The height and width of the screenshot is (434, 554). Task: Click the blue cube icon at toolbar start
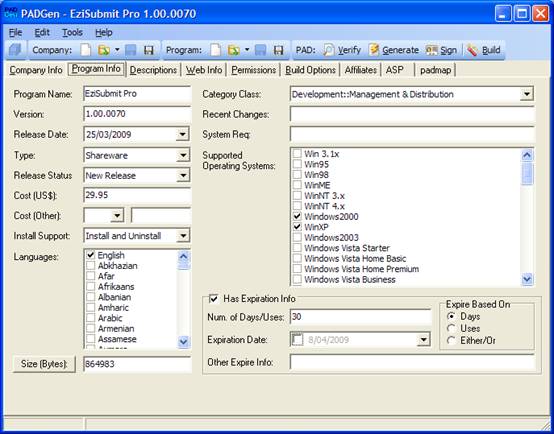[x=15, y=50]
